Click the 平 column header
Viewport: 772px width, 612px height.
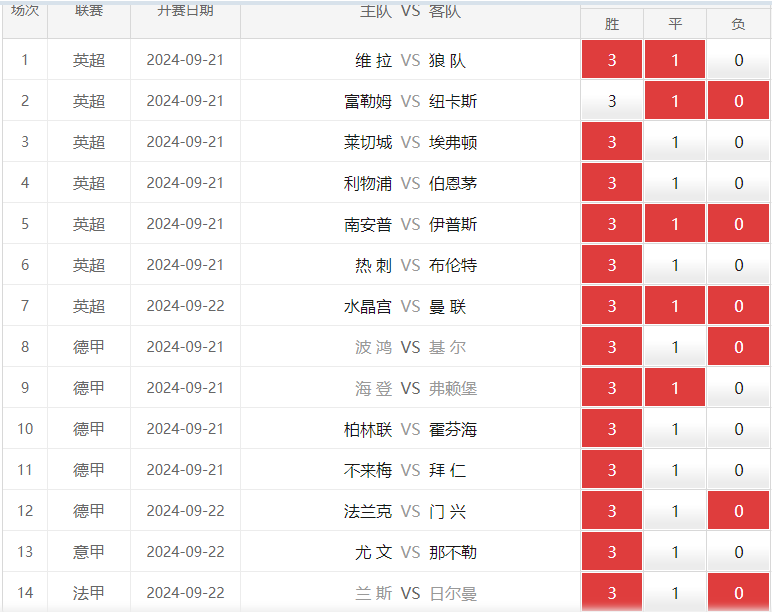click(x=675, y=24)
